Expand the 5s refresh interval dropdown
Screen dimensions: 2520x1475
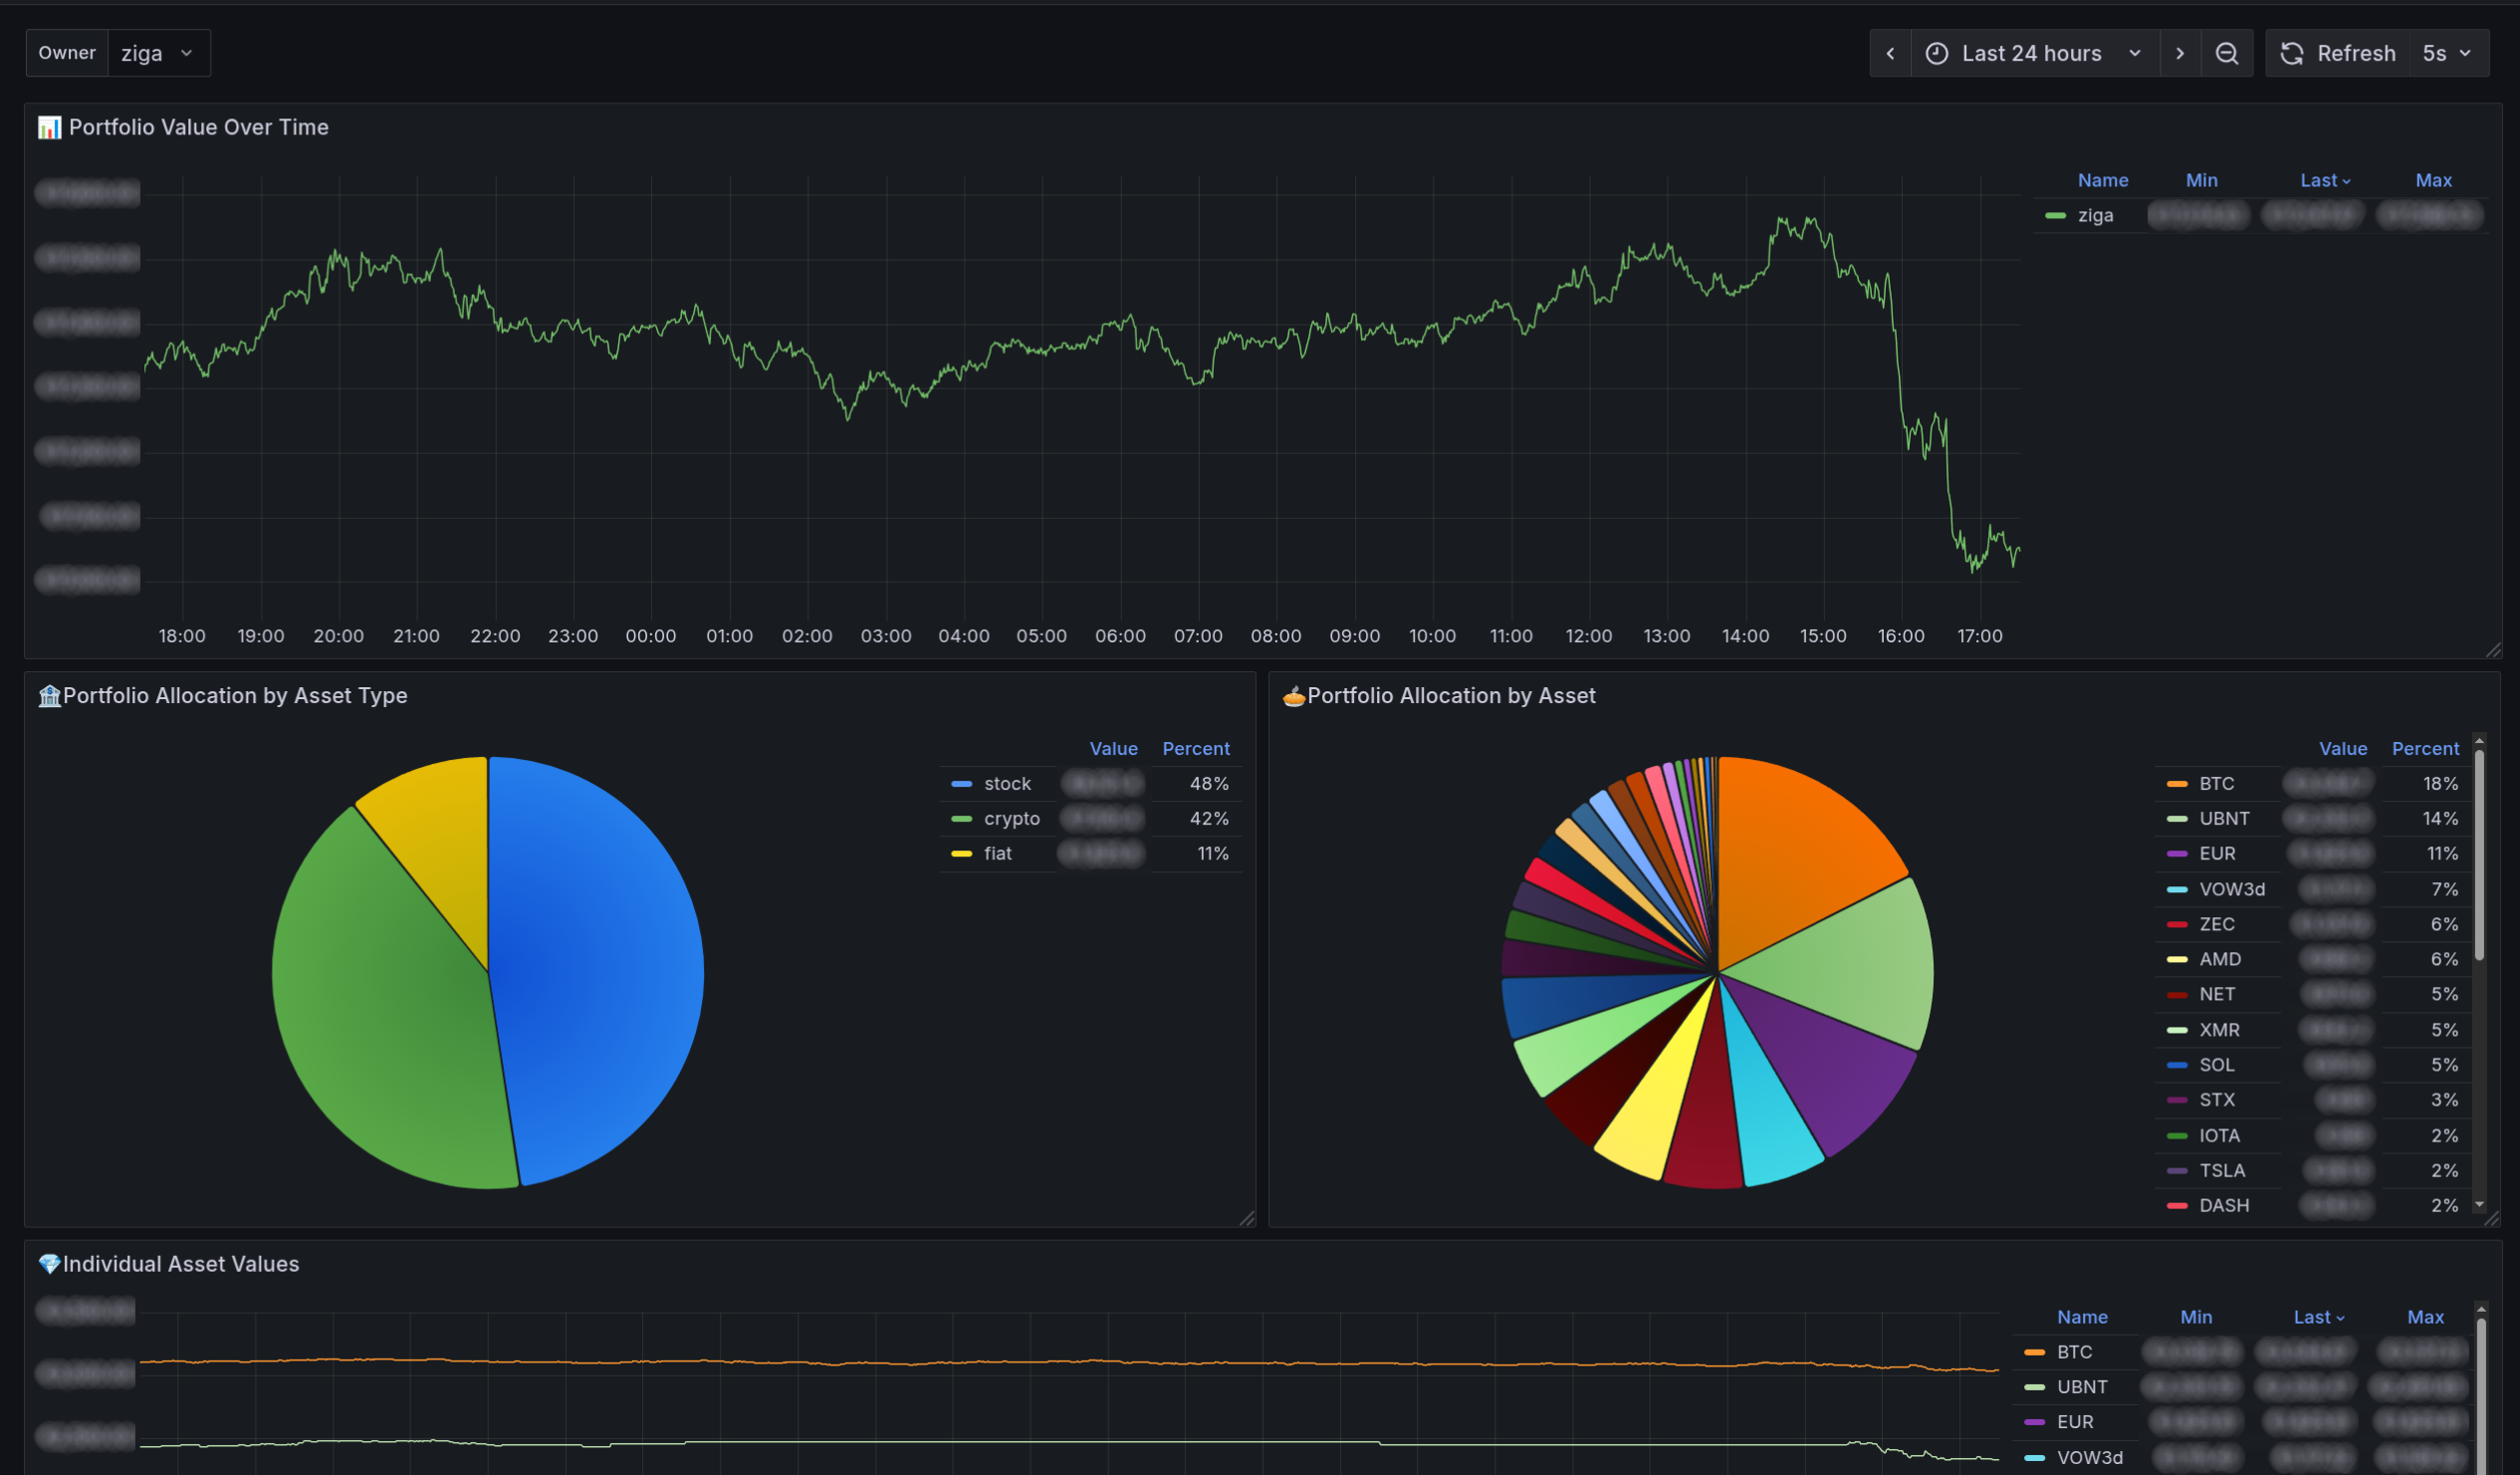click(2446, 53)
